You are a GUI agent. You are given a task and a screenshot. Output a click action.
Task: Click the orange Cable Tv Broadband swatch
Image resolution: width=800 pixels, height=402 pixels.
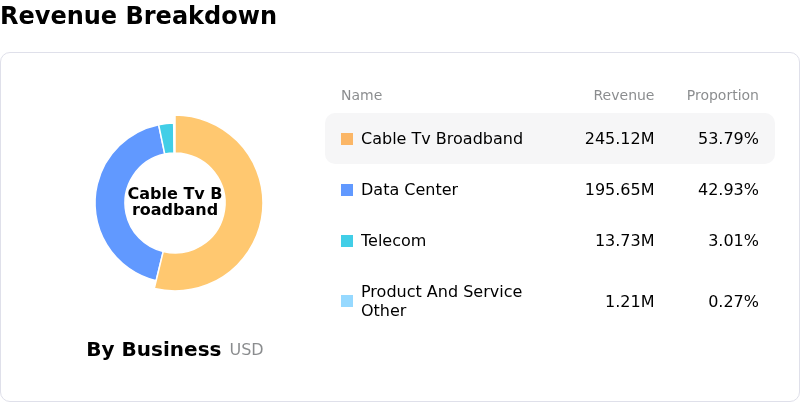(347, 139)
